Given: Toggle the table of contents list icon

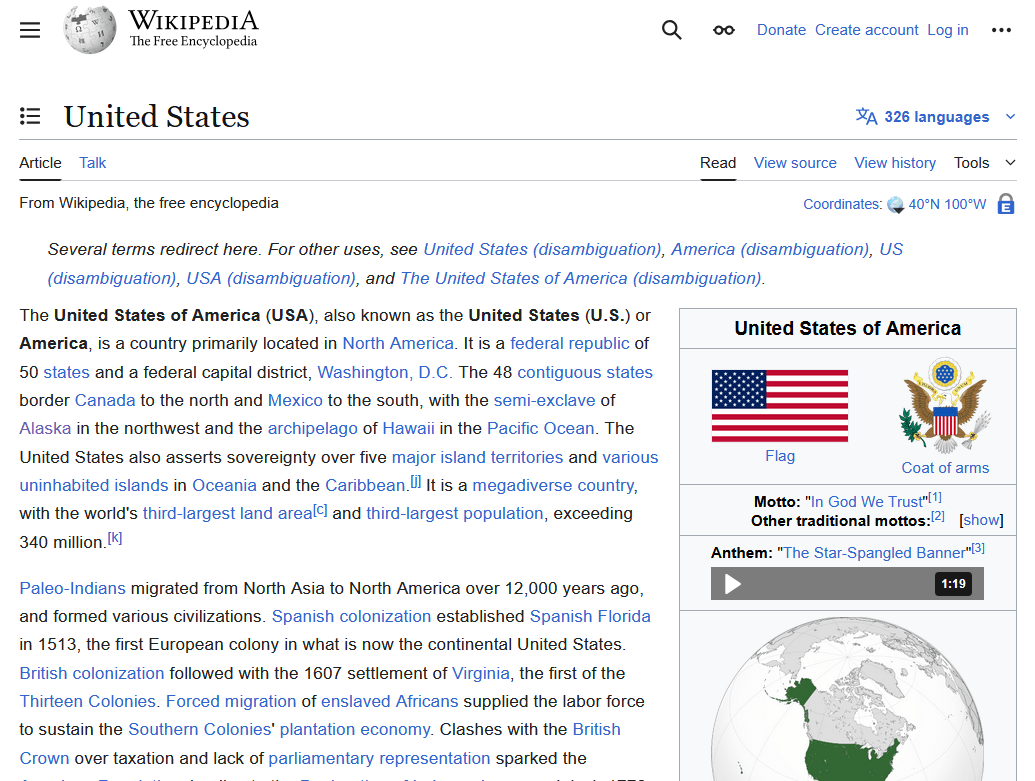Looking at the screenshot, I should 30,117.
